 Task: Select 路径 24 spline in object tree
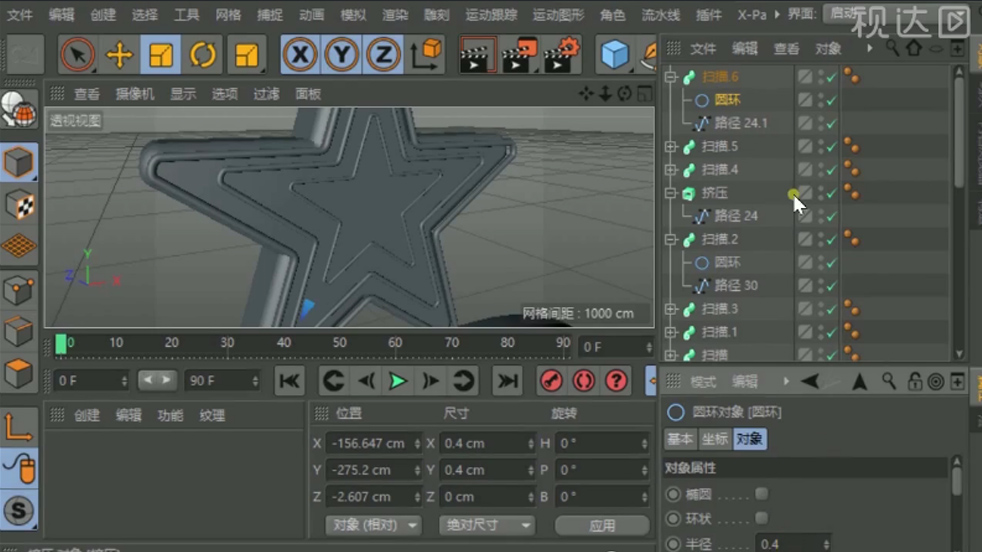pos(736,216)
